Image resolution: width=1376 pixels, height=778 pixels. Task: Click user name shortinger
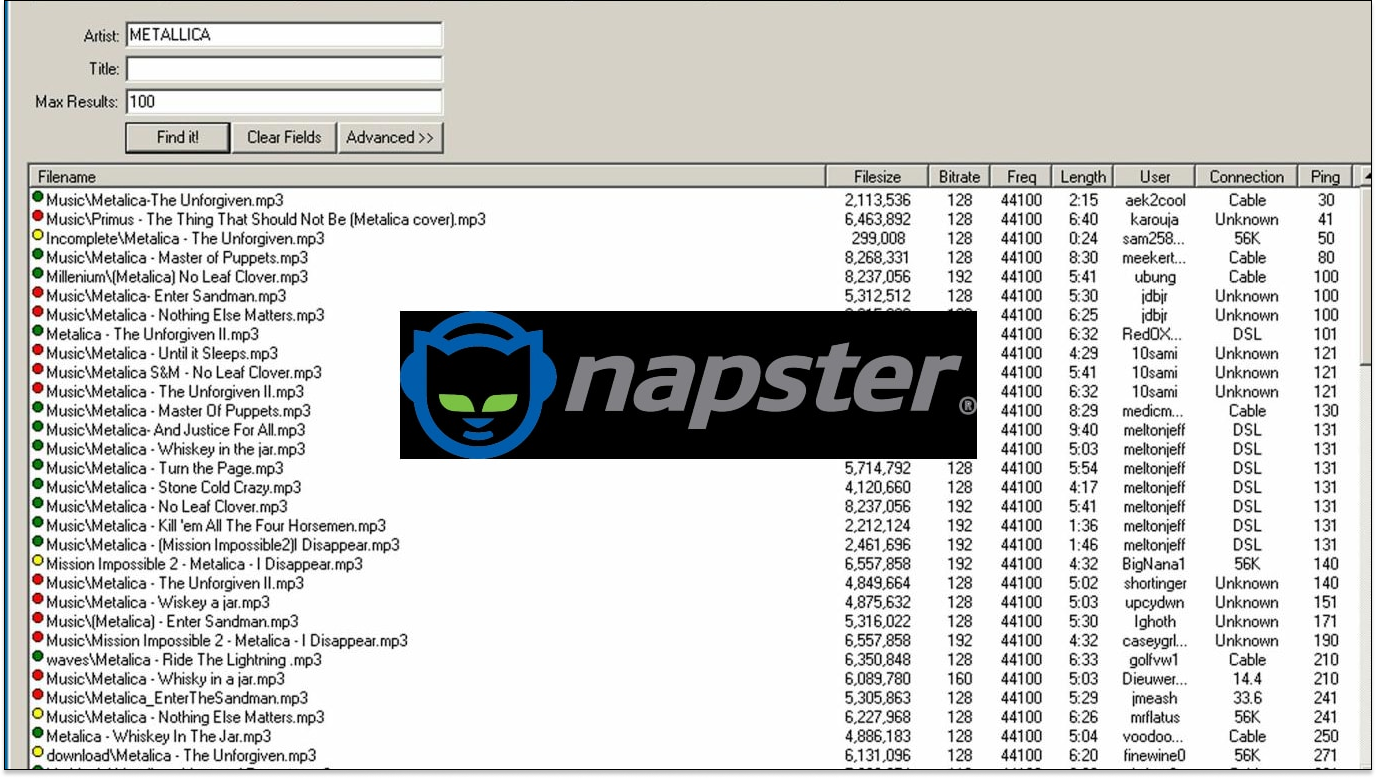(x=1154, y=583)
